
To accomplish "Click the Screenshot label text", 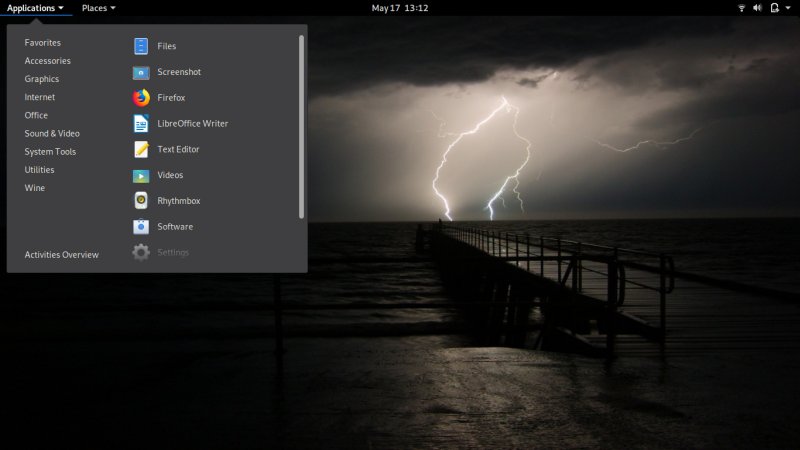I will pos(179,72).
